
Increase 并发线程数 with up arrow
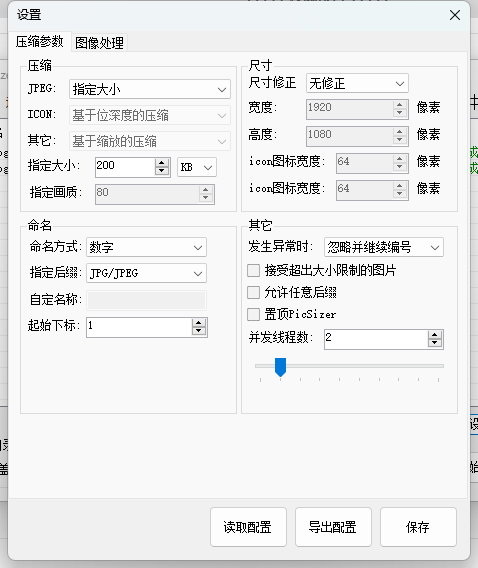point(435,335)
